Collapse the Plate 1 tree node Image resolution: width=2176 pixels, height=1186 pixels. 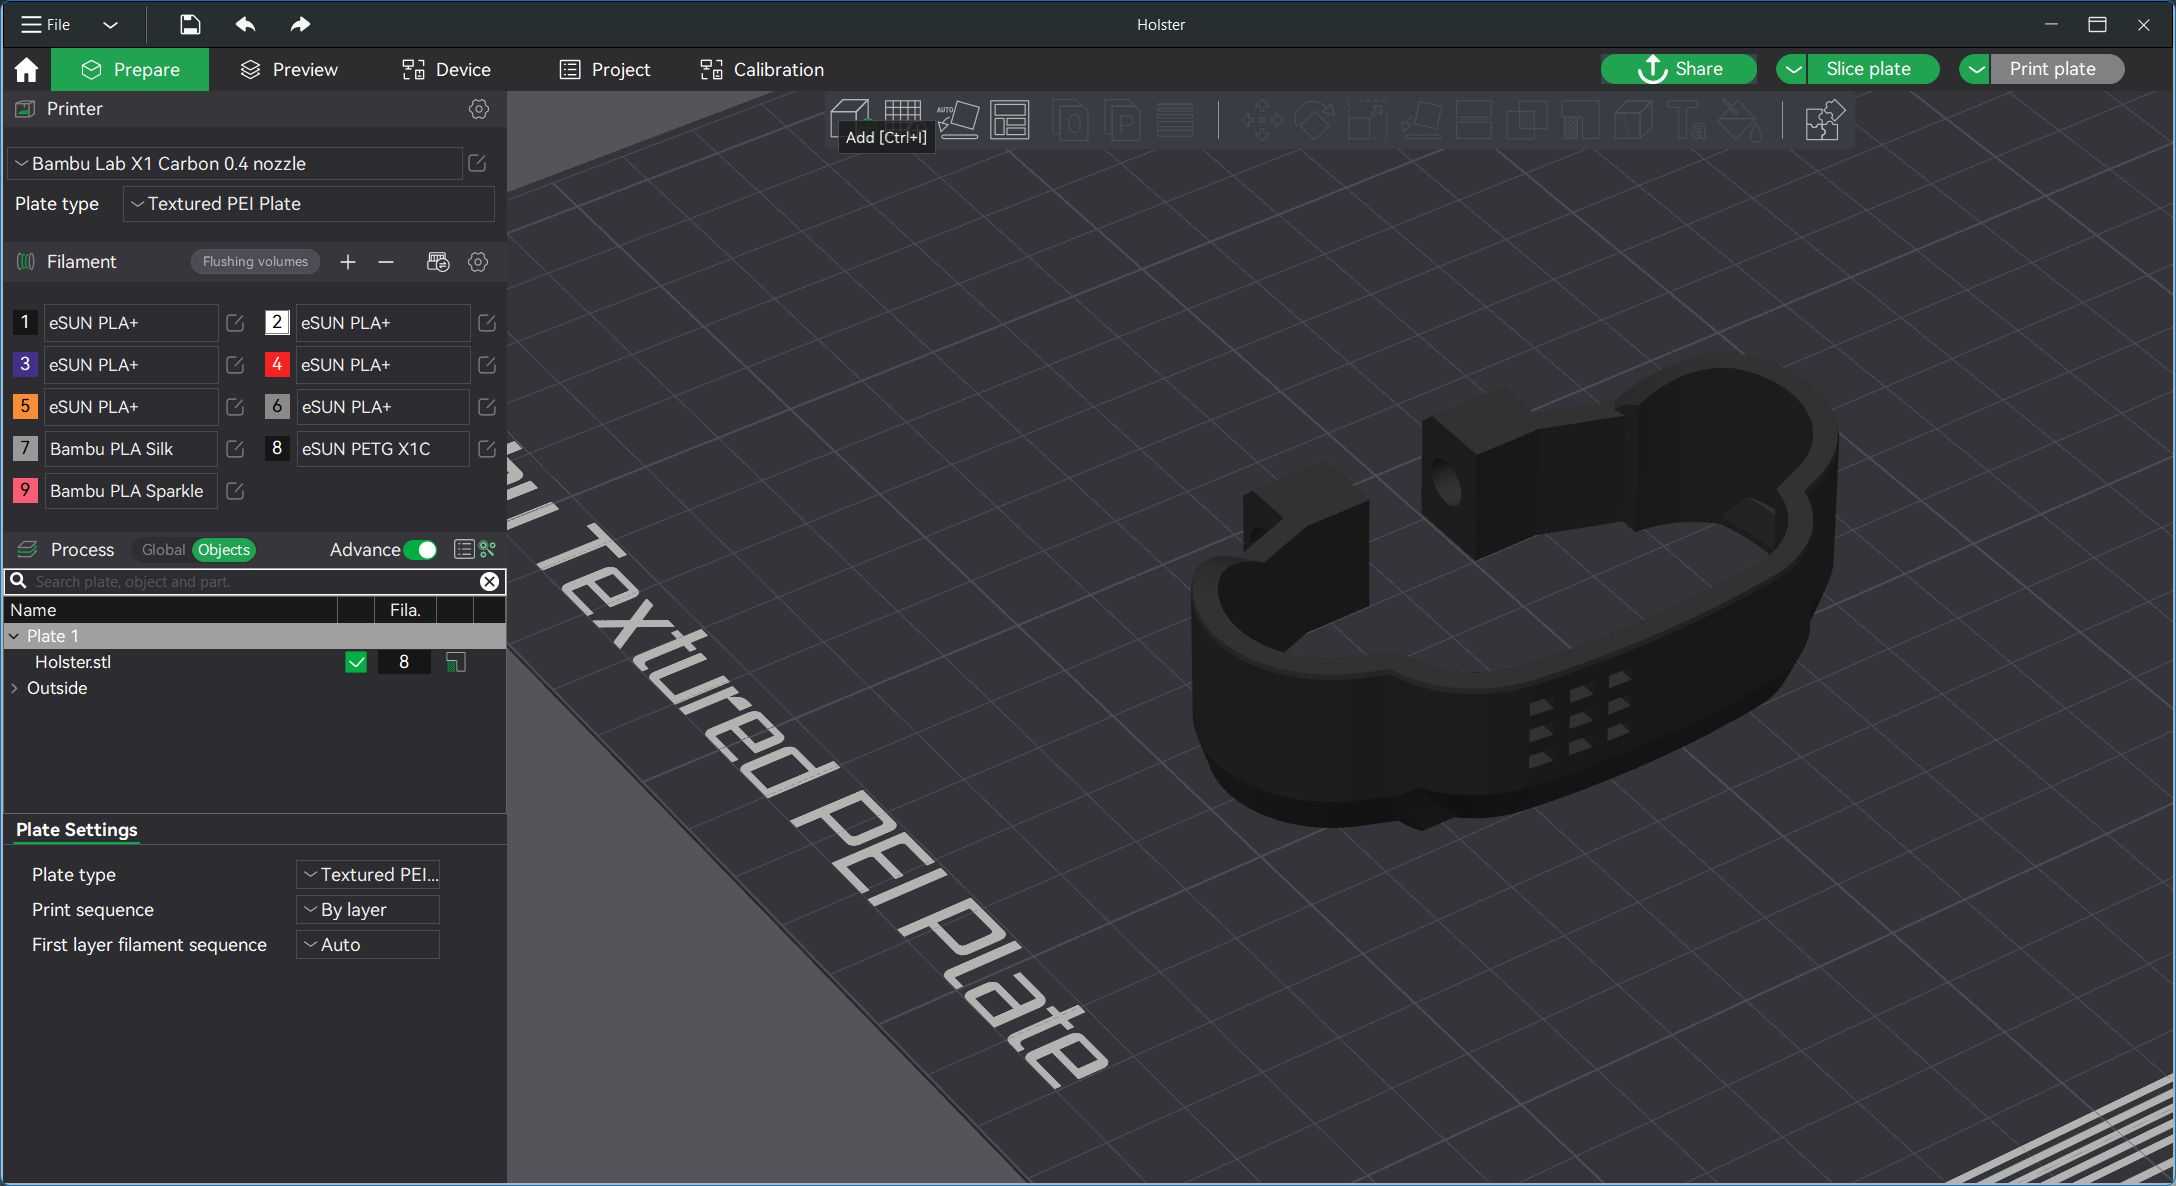(14, 636)
